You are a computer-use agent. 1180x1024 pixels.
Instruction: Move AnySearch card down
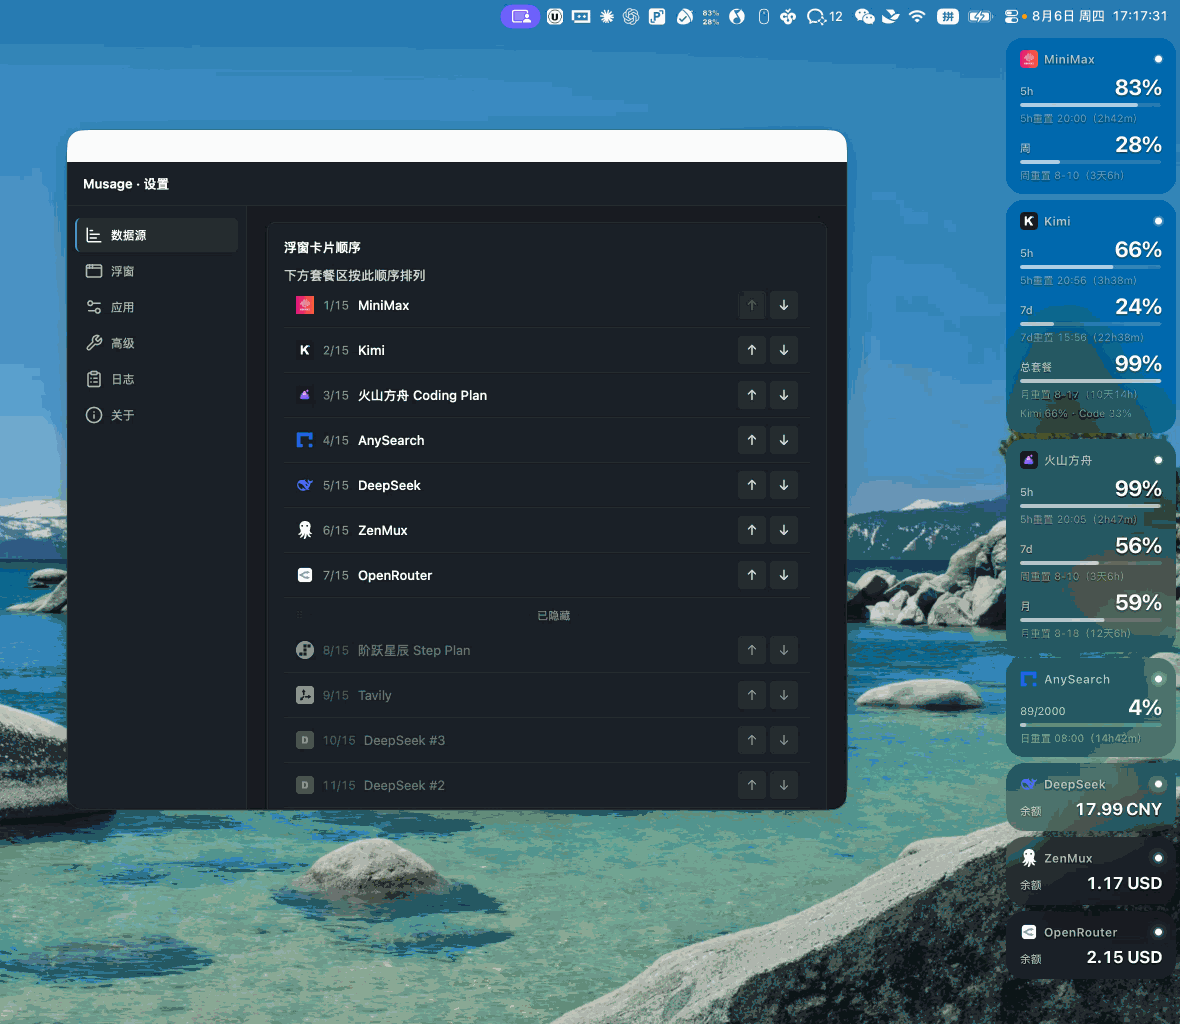(x=783, y=440)
